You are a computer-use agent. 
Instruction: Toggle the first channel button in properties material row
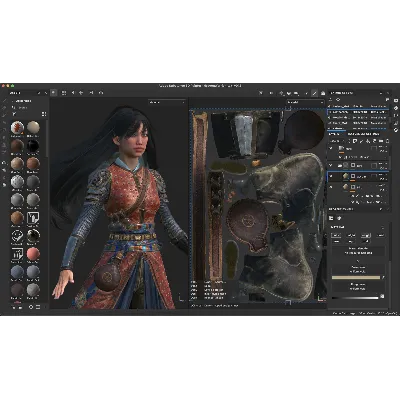tap(336, 236)
